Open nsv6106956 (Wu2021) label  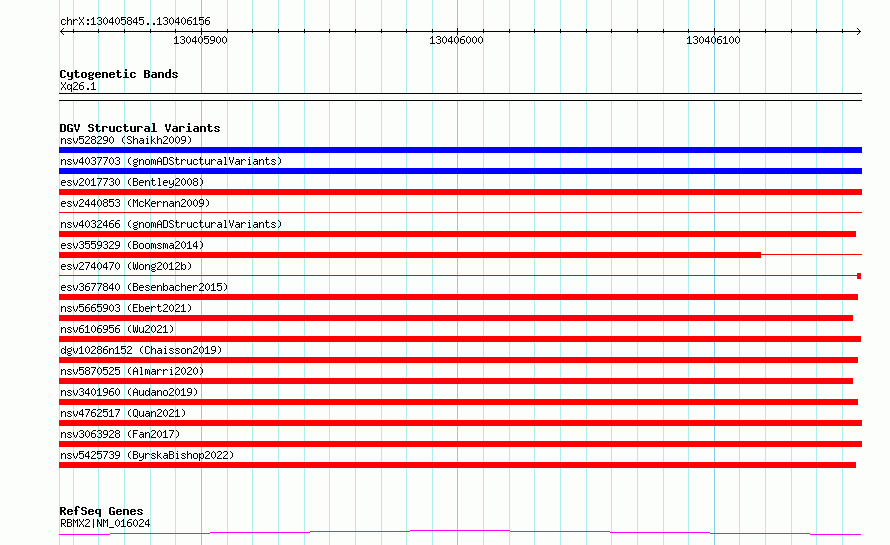pos(117,329)
